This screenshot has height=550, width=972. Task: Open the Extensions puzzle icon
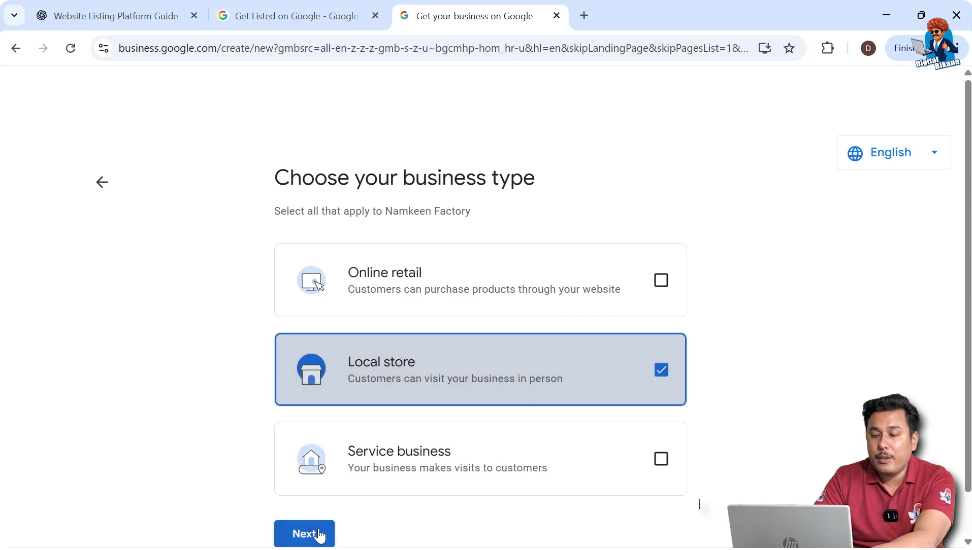point(828,48)
